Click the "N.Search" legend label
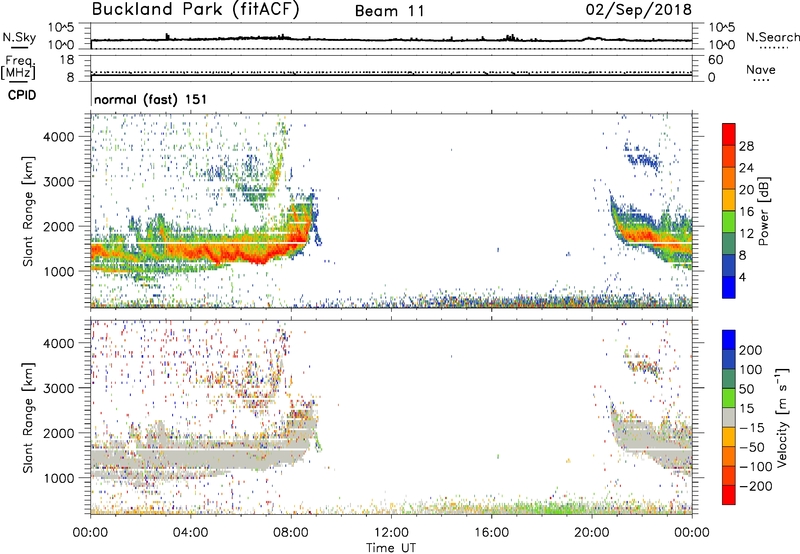 [x=773, y=37]
